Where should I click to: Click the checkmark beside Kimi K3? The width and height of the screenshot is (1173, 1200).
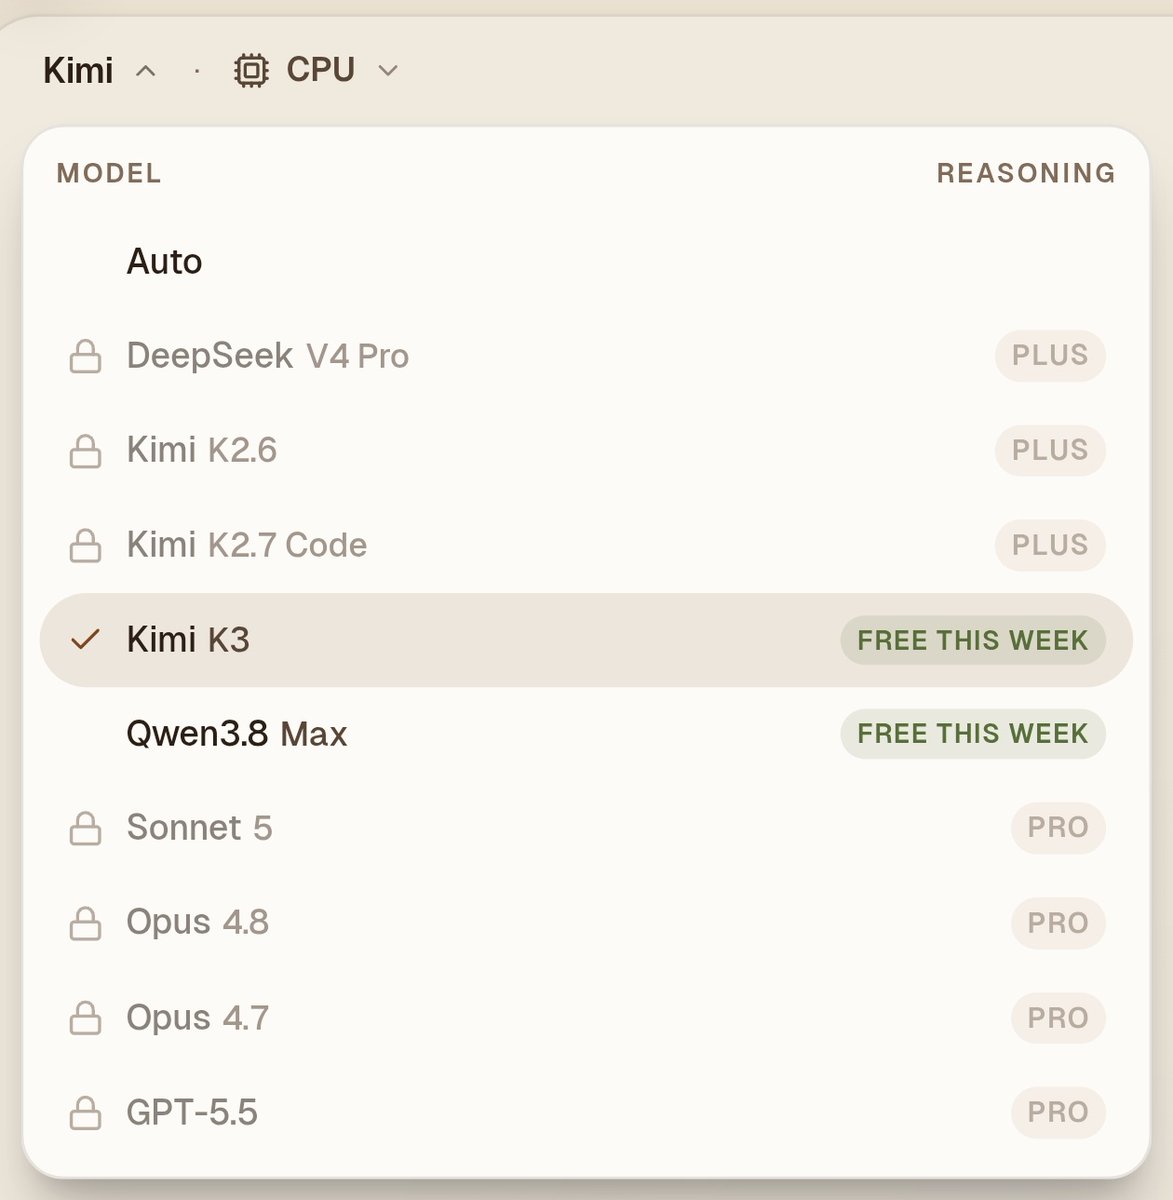coord(86,639)
